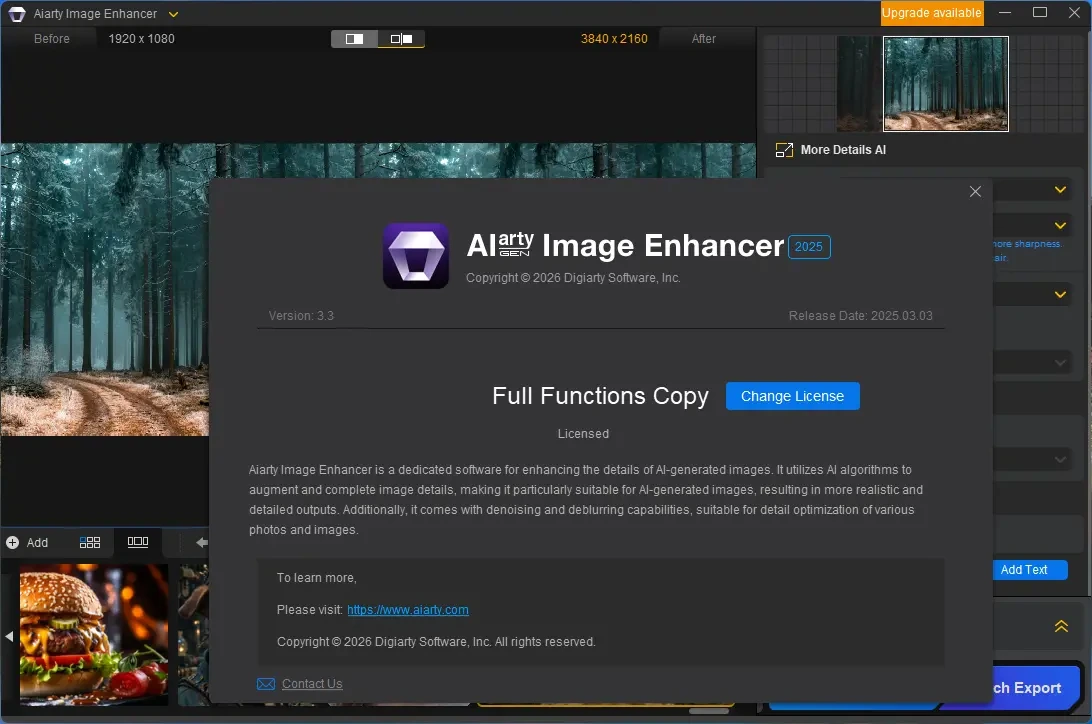This screenshot has width=1092, height=724.
Task: Open the Contact Us link
Action: (312, 684)
